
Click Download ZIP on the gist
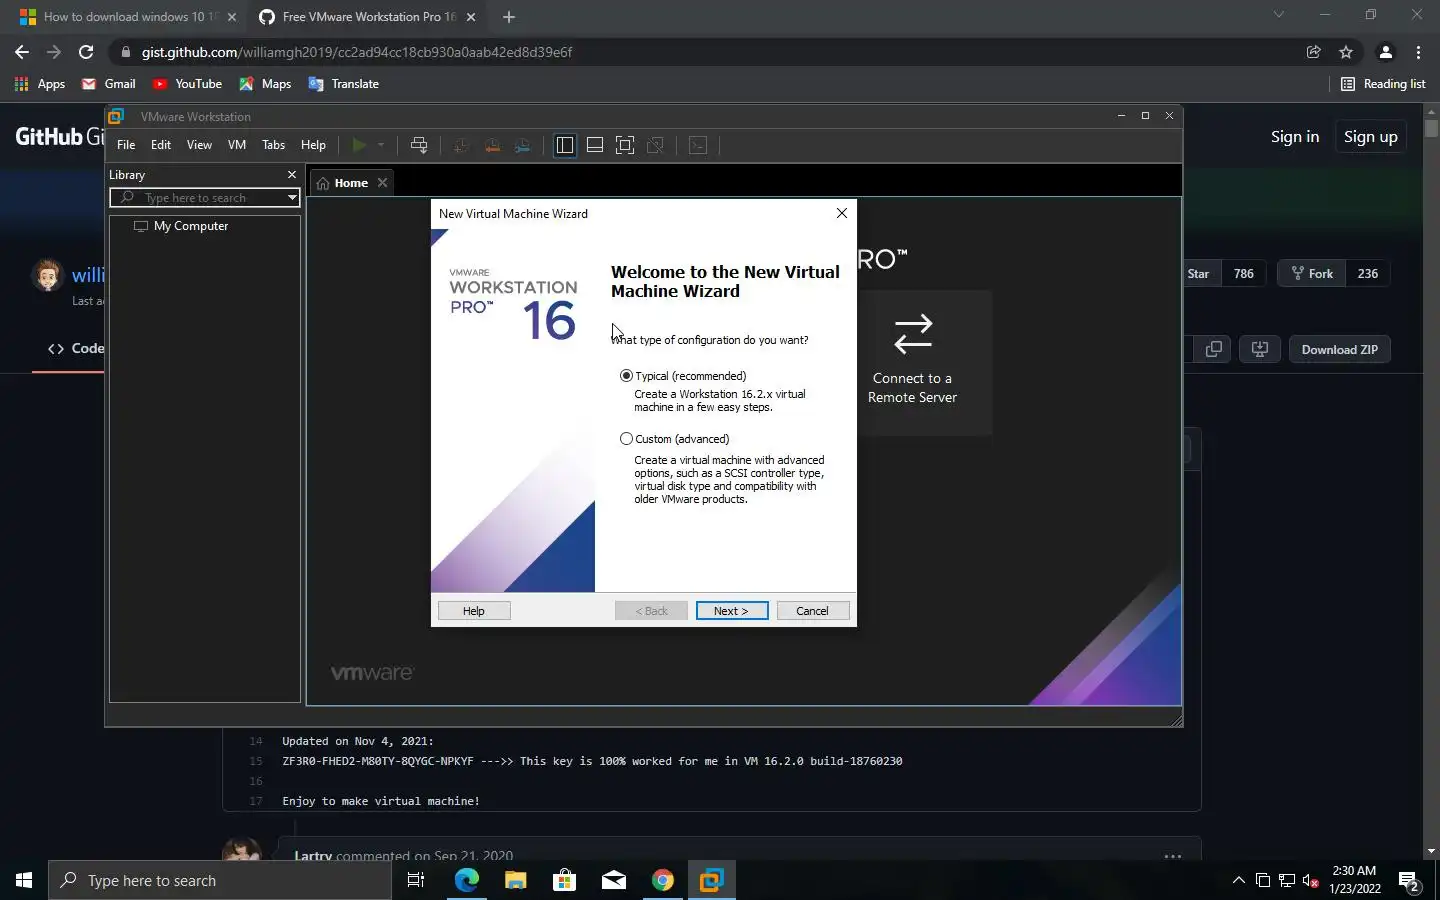[1340, 350]
